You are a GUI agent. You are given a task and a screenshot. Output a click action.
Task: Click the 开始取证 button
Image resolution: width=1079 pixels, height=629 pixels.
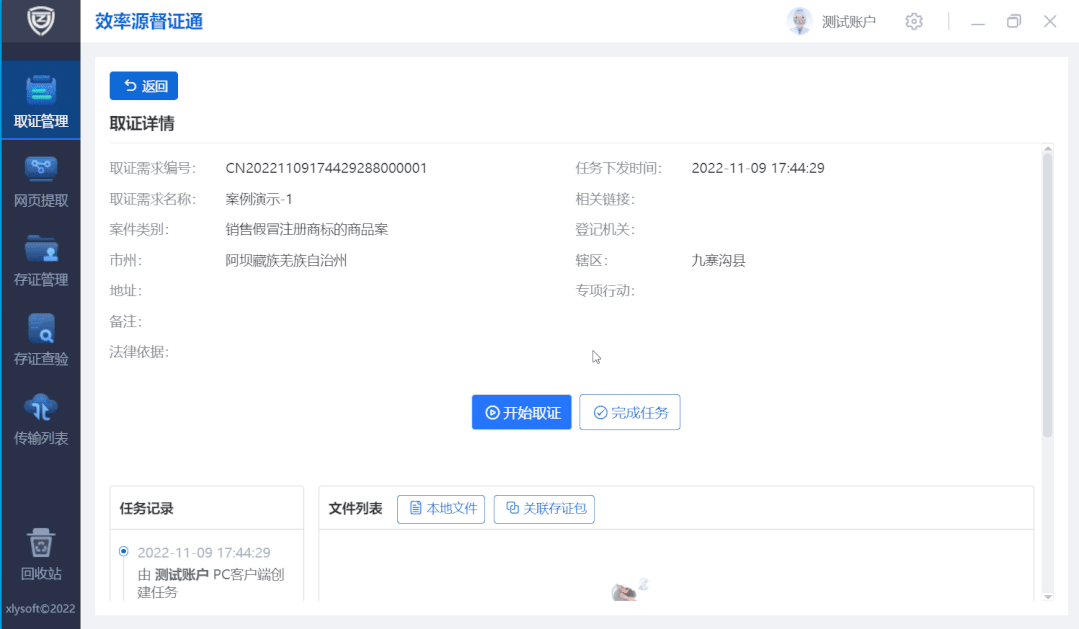click(521, 412)
